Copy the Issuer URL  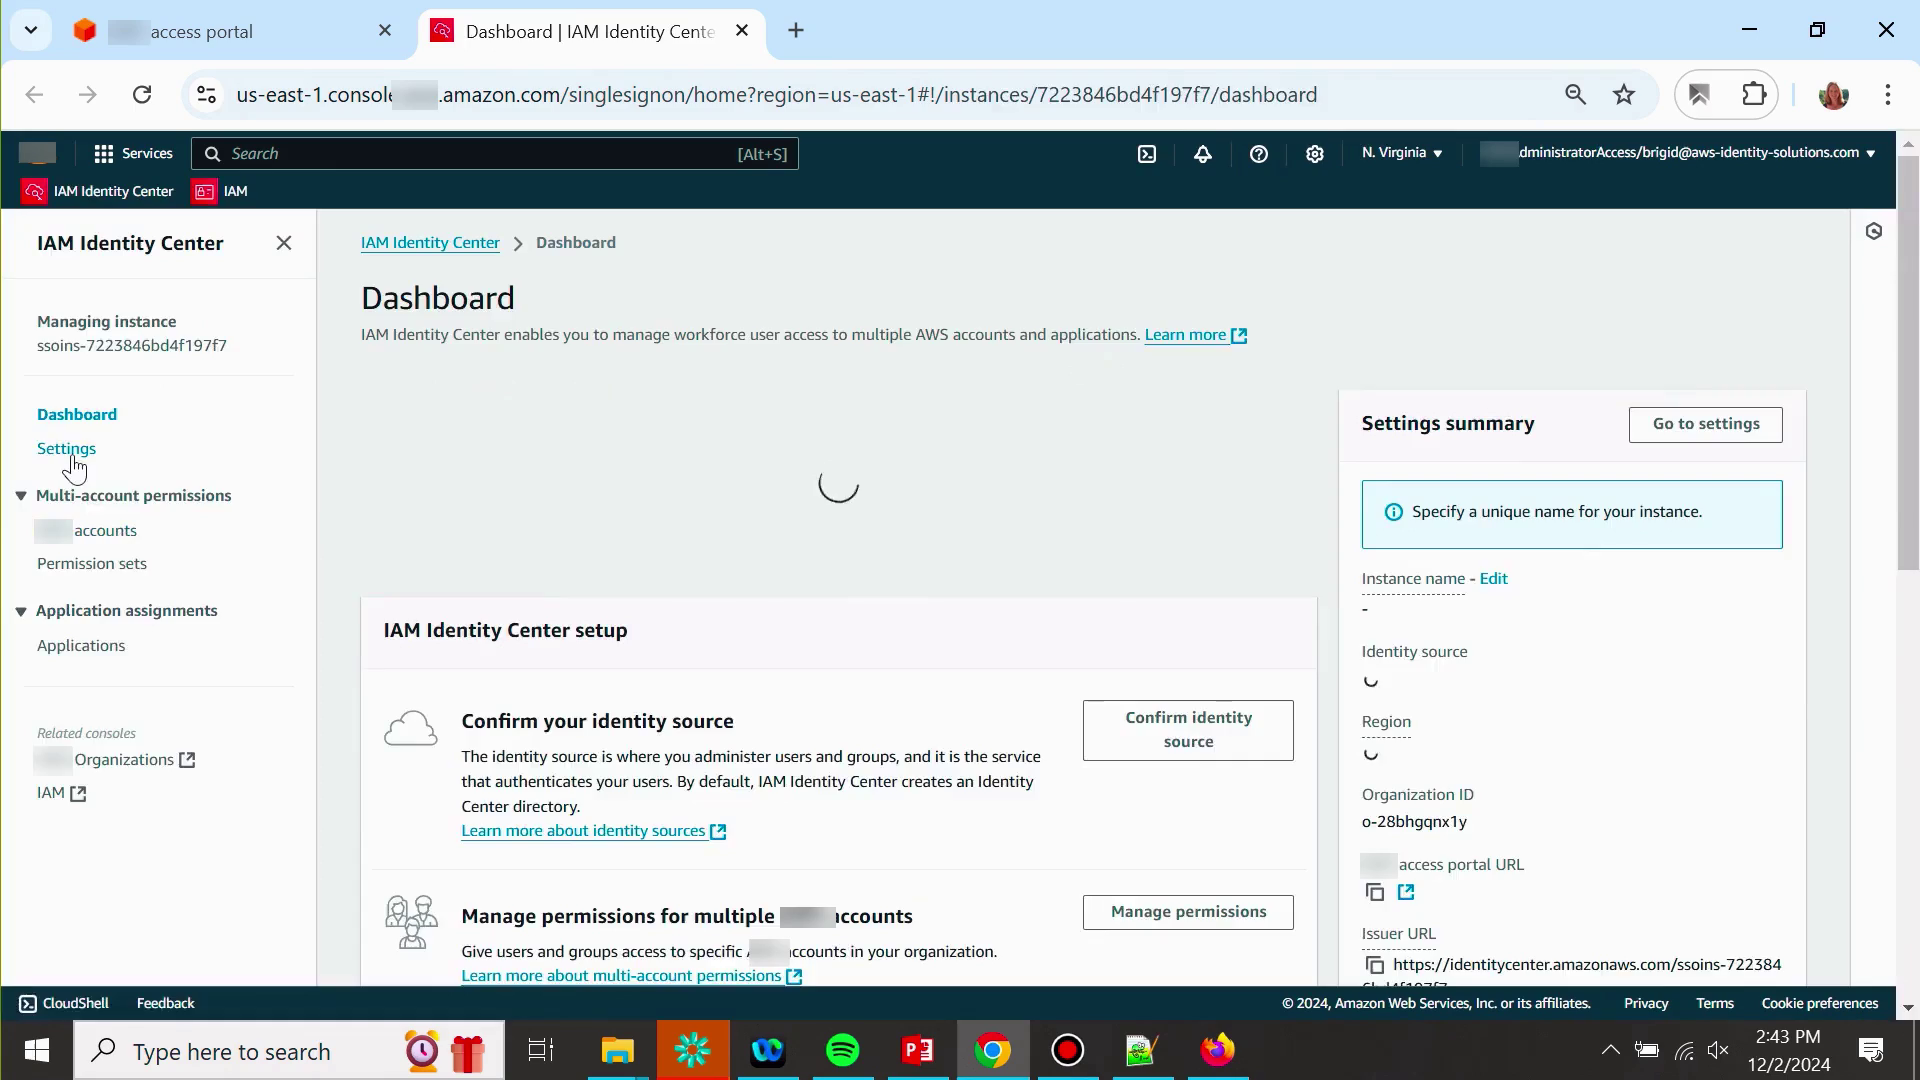tap(1375, 965)
